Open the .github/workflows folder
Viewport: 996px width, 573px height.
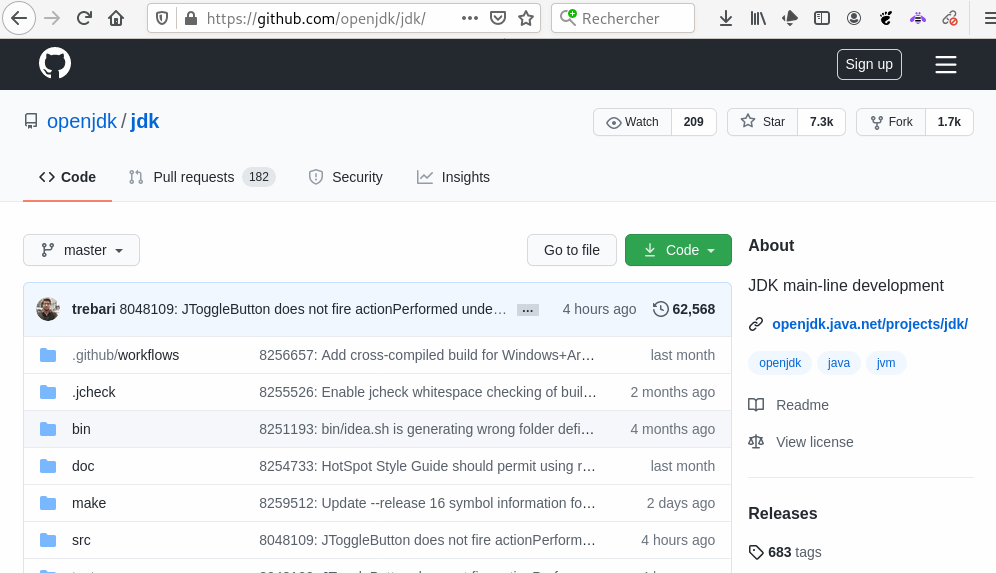pos(125,355)
